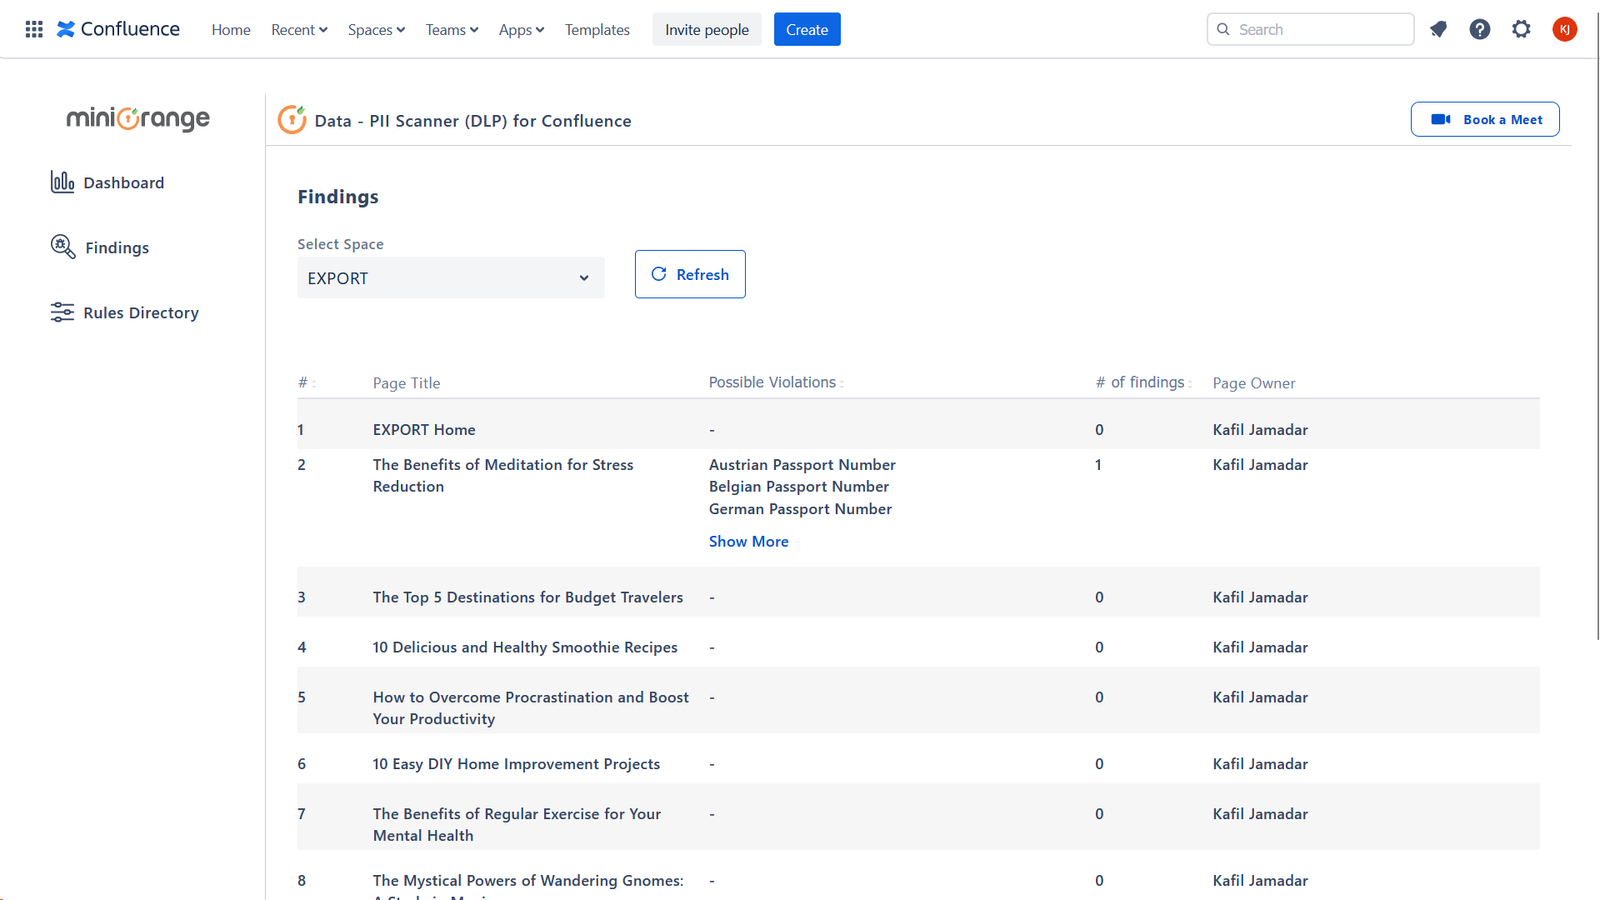Click Kafil Jamadar in EXPORT Home row
This screenshot has height=900, width=1600.
(1260, 429)
